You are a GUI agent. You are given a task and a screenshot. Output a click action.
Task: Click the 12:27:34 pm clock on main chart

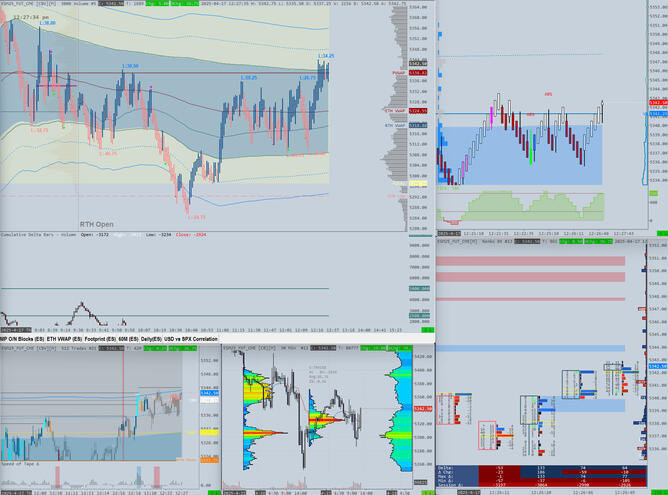[32, 17]
